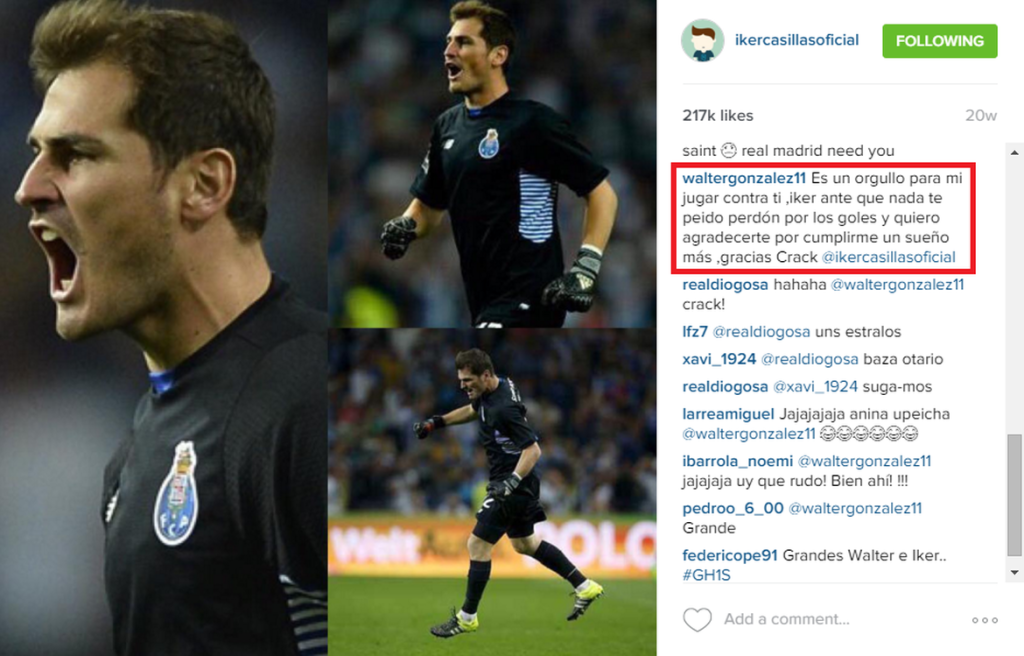The height and width of the screenshot is (656, 1024).
Task: Open lfz7 commenter profile
Action: [x=695, y=332]
